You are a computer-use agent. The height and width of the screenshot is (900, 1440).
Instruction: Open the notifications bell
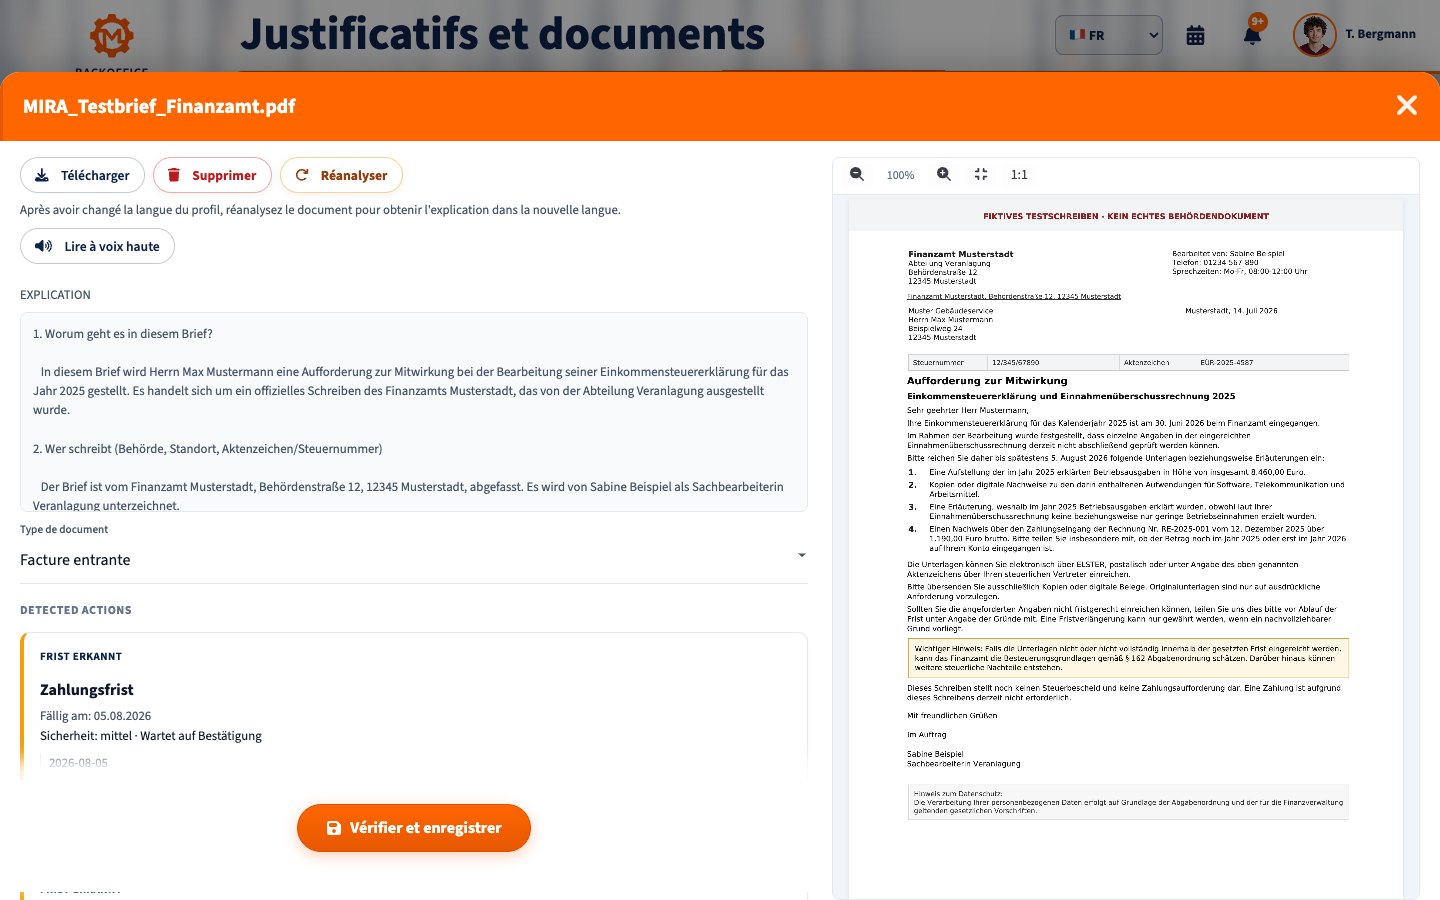pos(1252,35)
